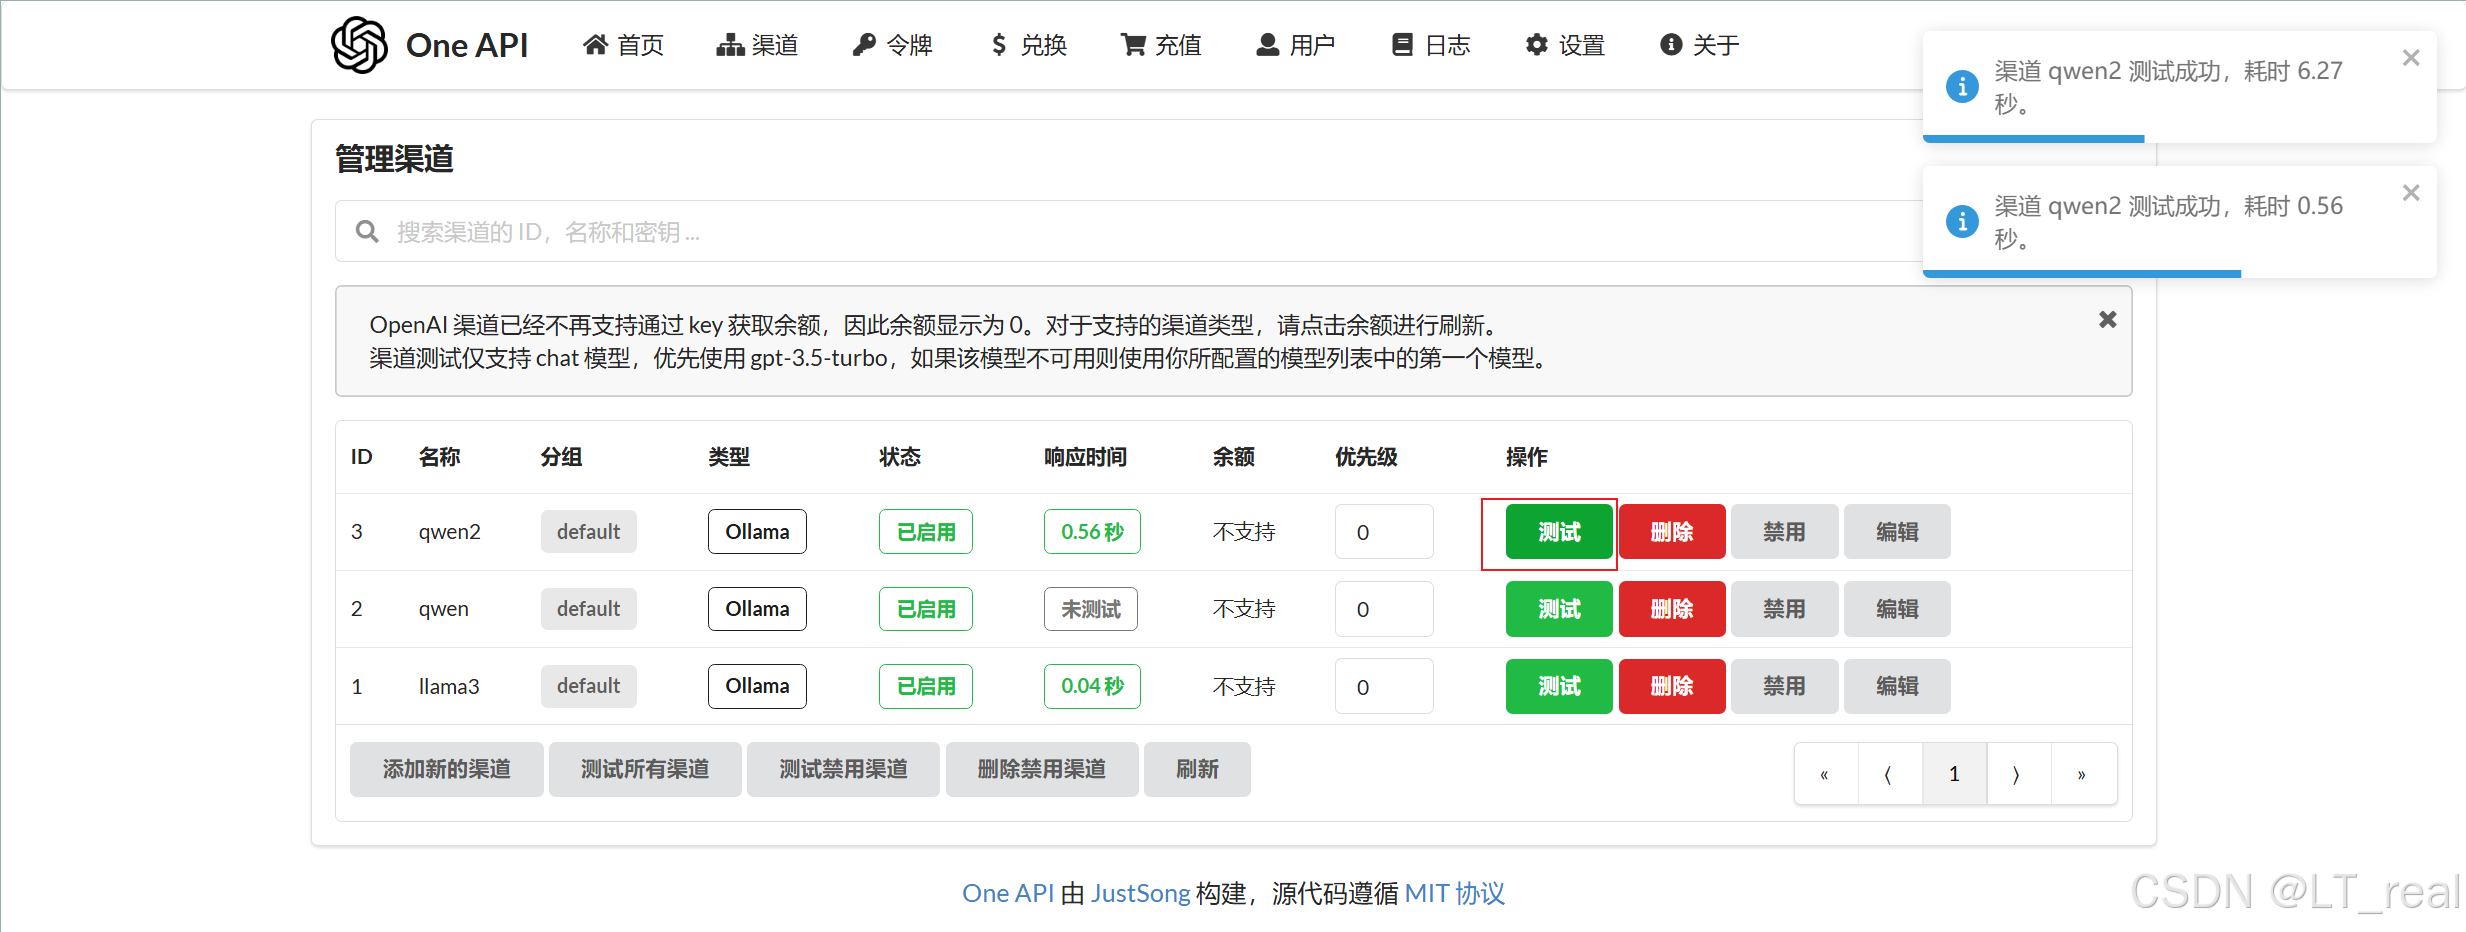Click the 0.04 秒 response time label

(x=1092, y=686)
